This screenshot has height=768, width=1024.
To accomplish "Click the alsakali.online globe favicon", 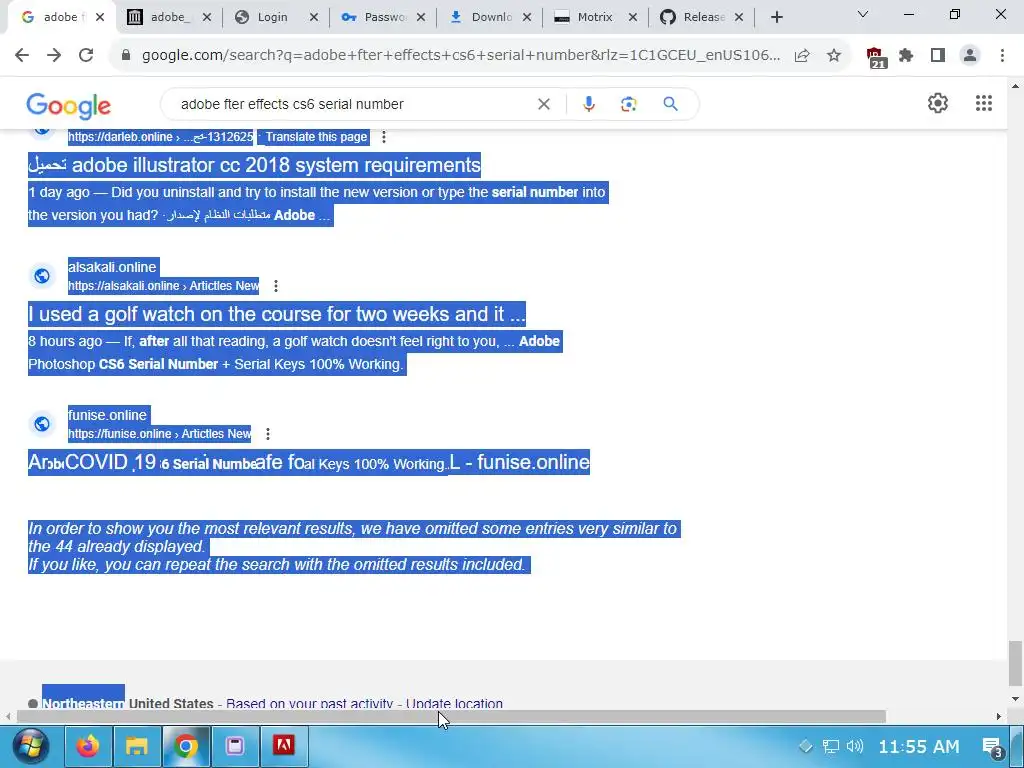I will 42,276.
